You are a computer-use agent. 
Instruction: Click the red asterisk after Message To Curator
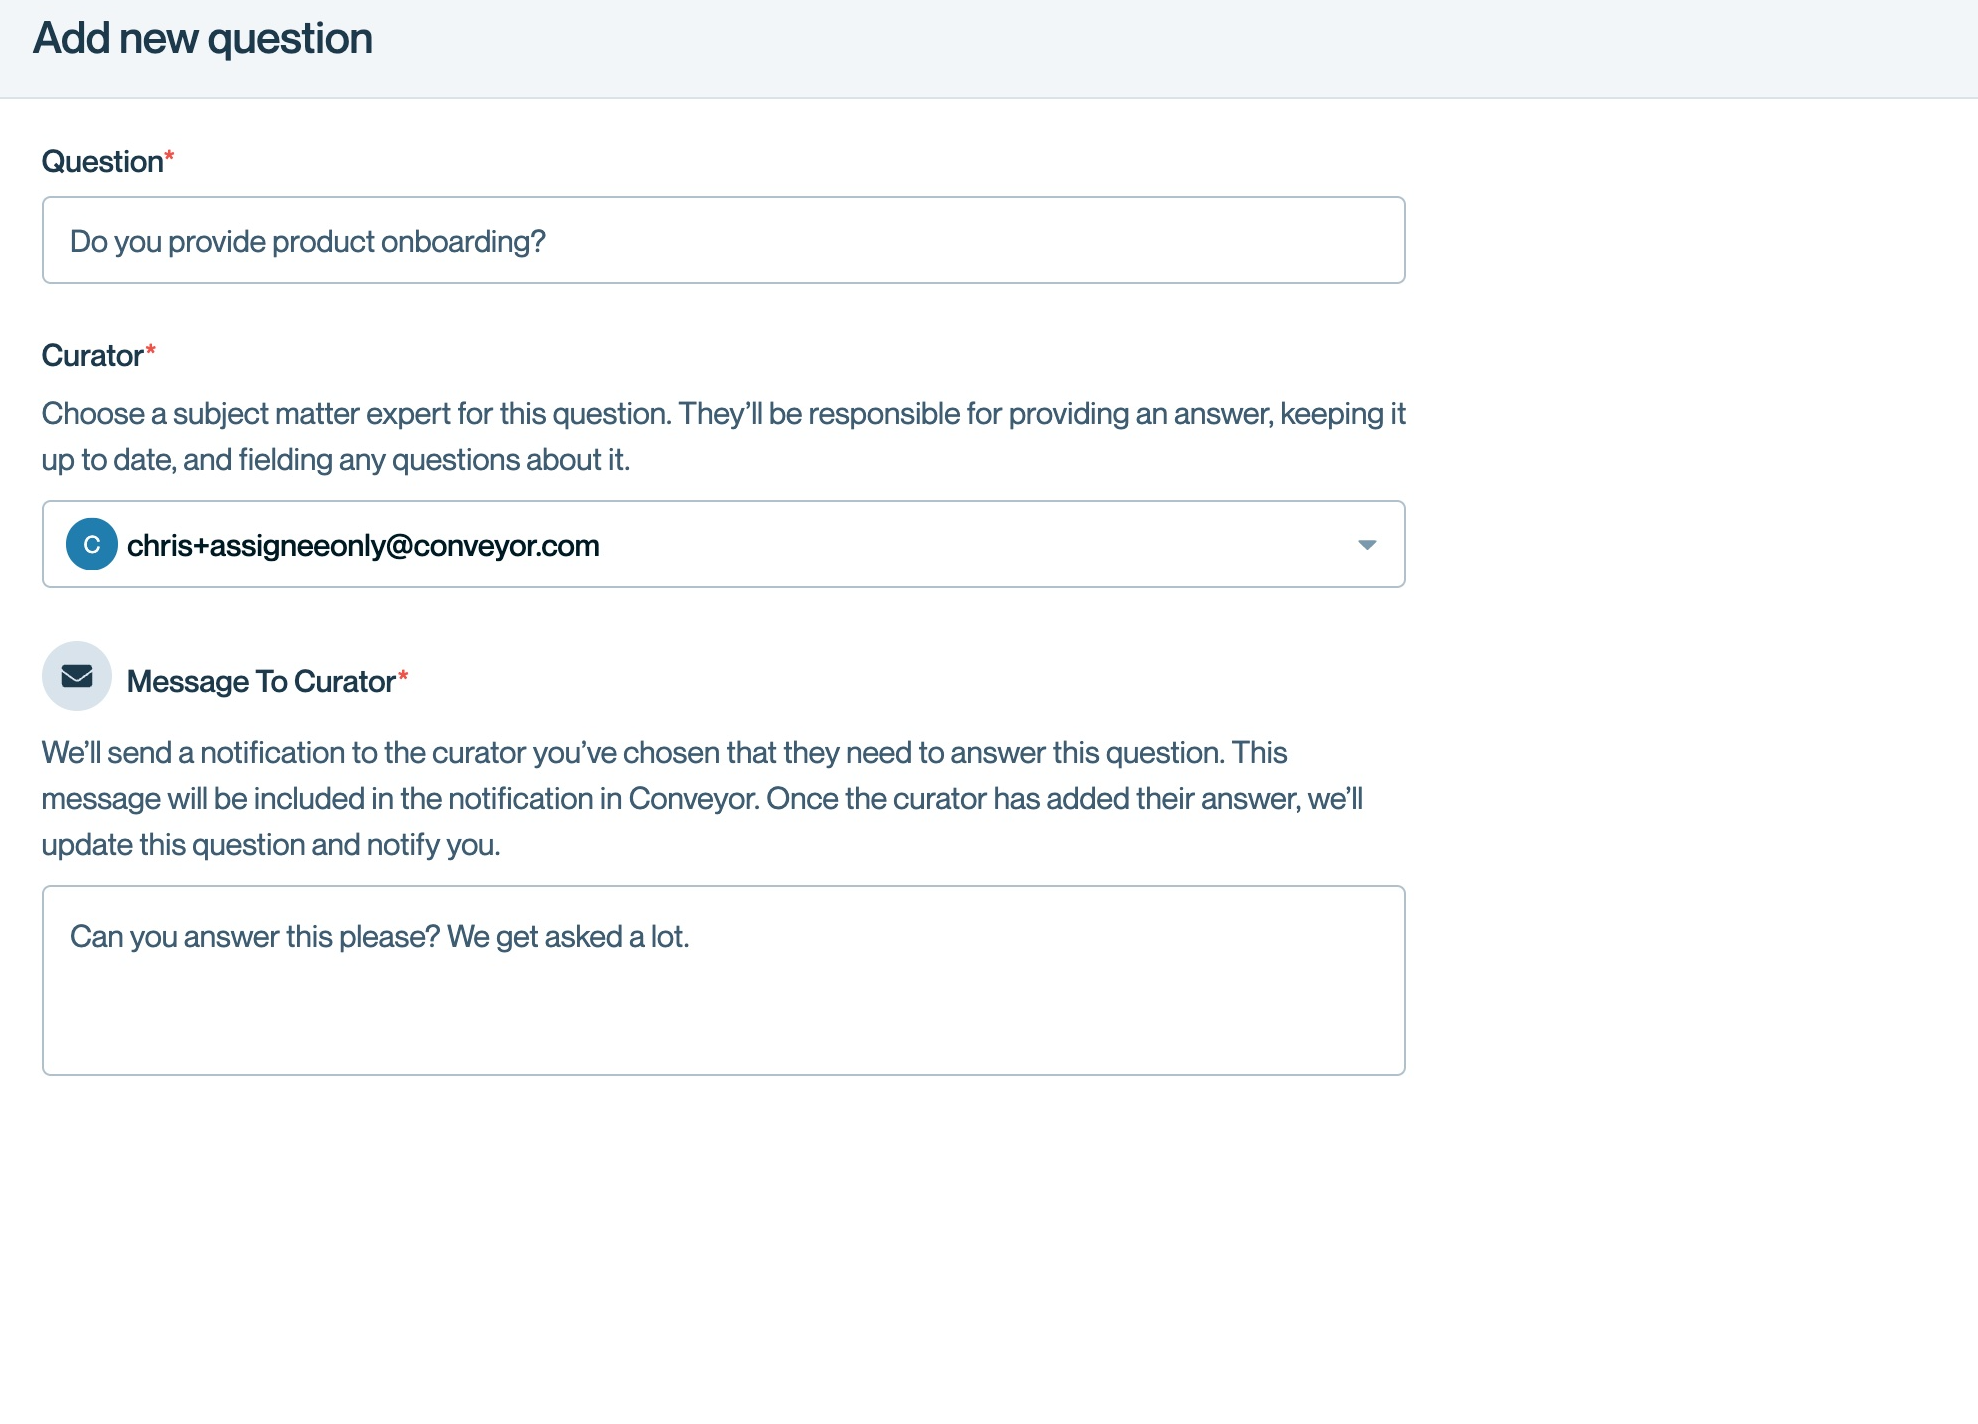pyautogui.click(x=403, y=676)
